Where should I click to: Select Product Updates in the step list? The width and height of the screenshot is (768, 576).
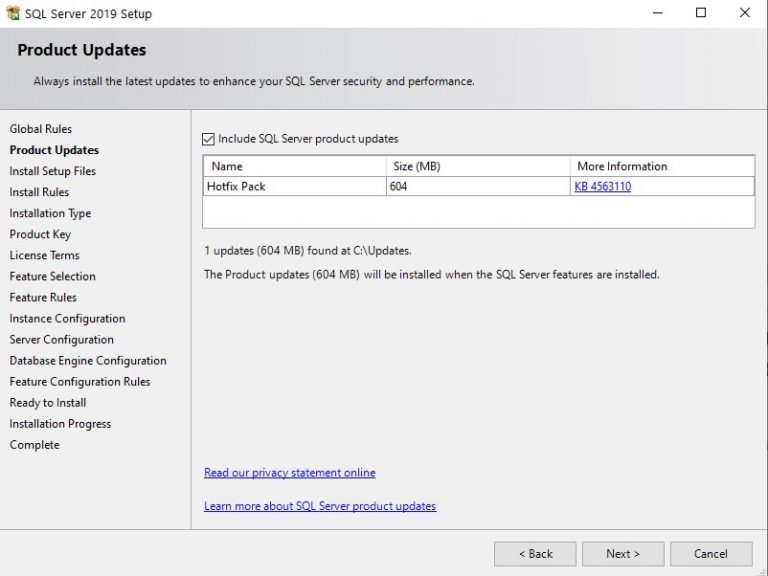[x=54, y=150]
